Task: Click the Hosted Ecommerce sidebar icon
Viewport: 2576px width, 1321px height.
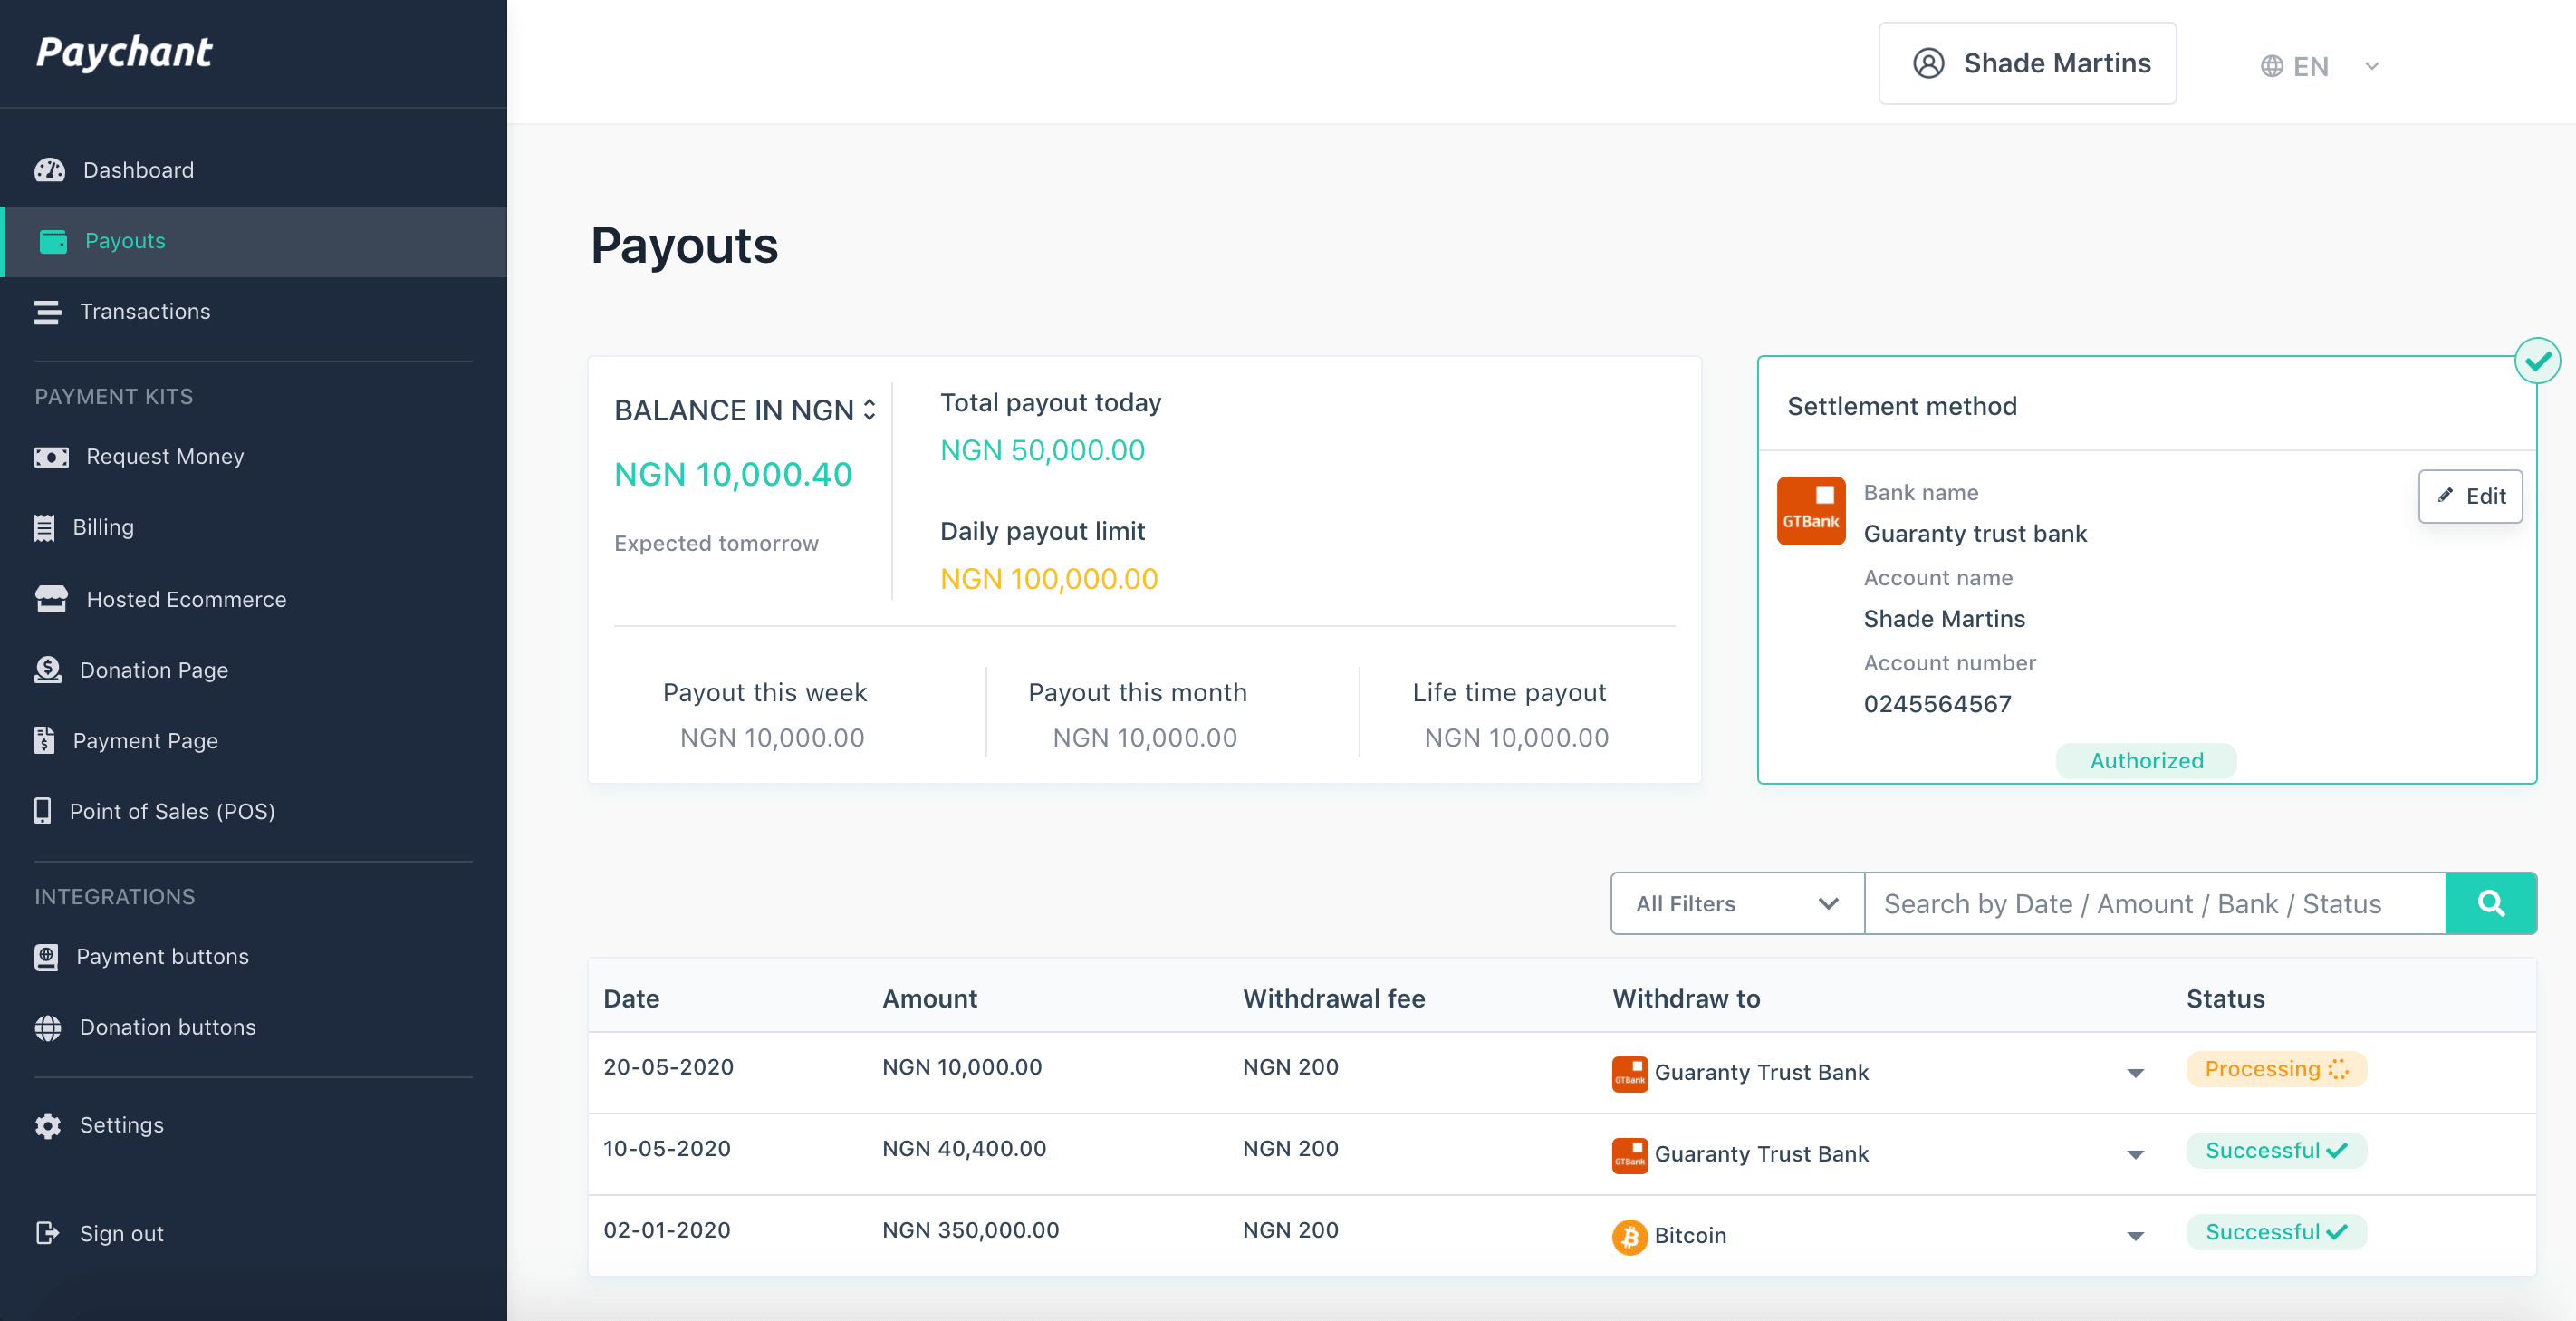Action: tap(49, 598)
